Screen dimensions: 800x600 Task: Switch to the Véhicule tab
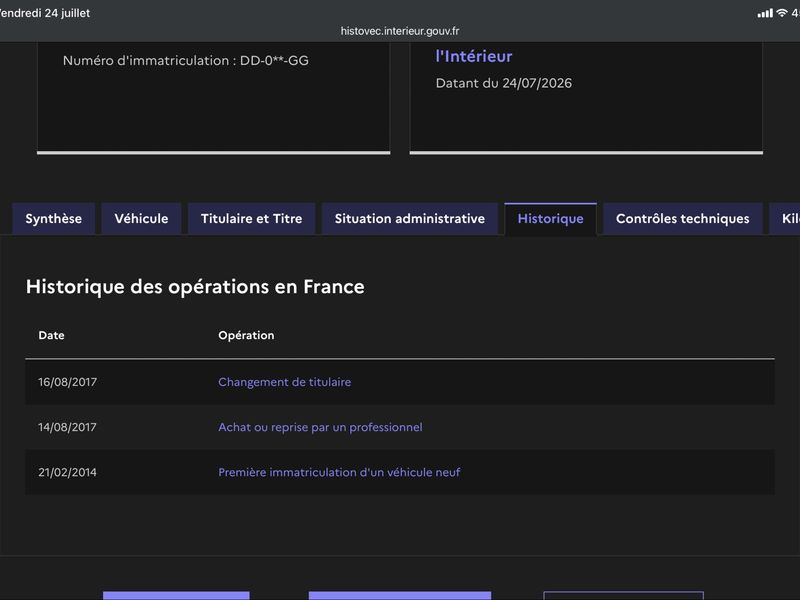141,219
